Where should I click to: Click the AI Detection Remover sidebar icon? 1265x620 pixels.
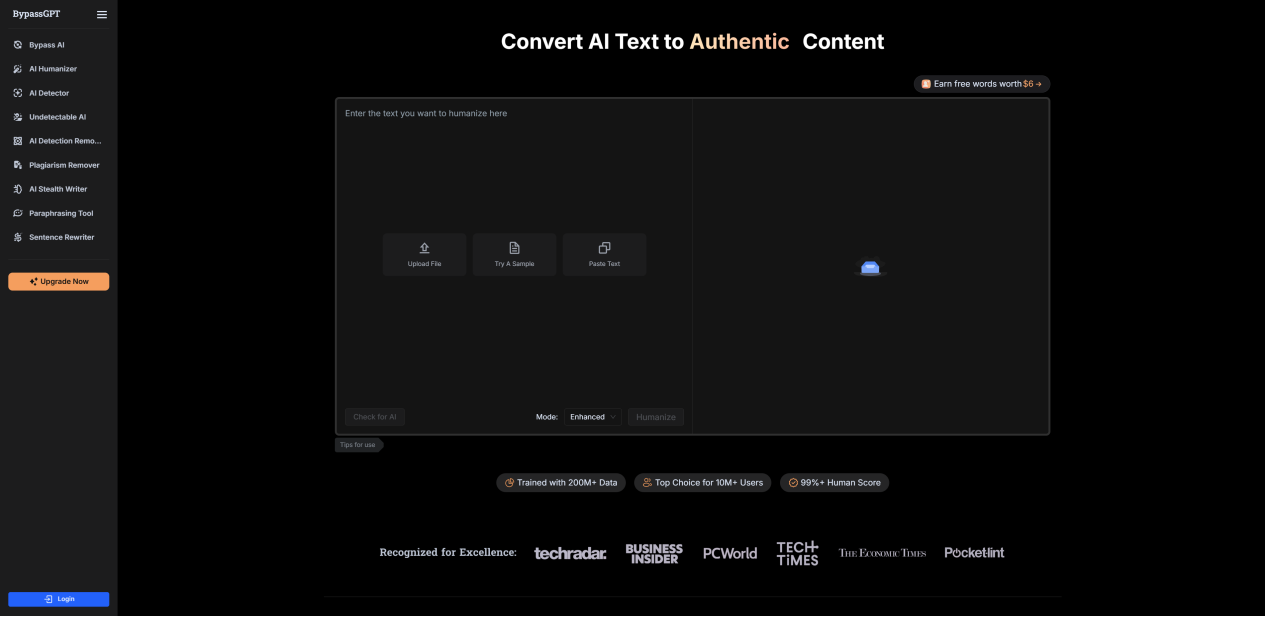pos(18,141)
